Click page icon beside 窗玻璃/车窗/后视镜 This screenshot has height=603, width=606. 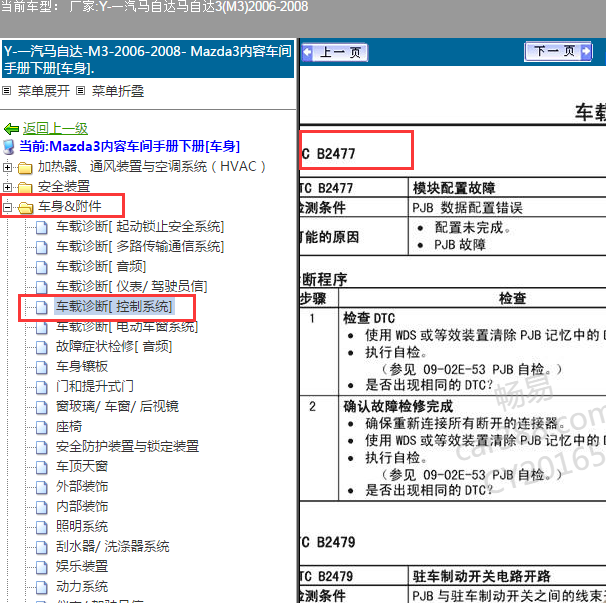(x=42, y=408)
